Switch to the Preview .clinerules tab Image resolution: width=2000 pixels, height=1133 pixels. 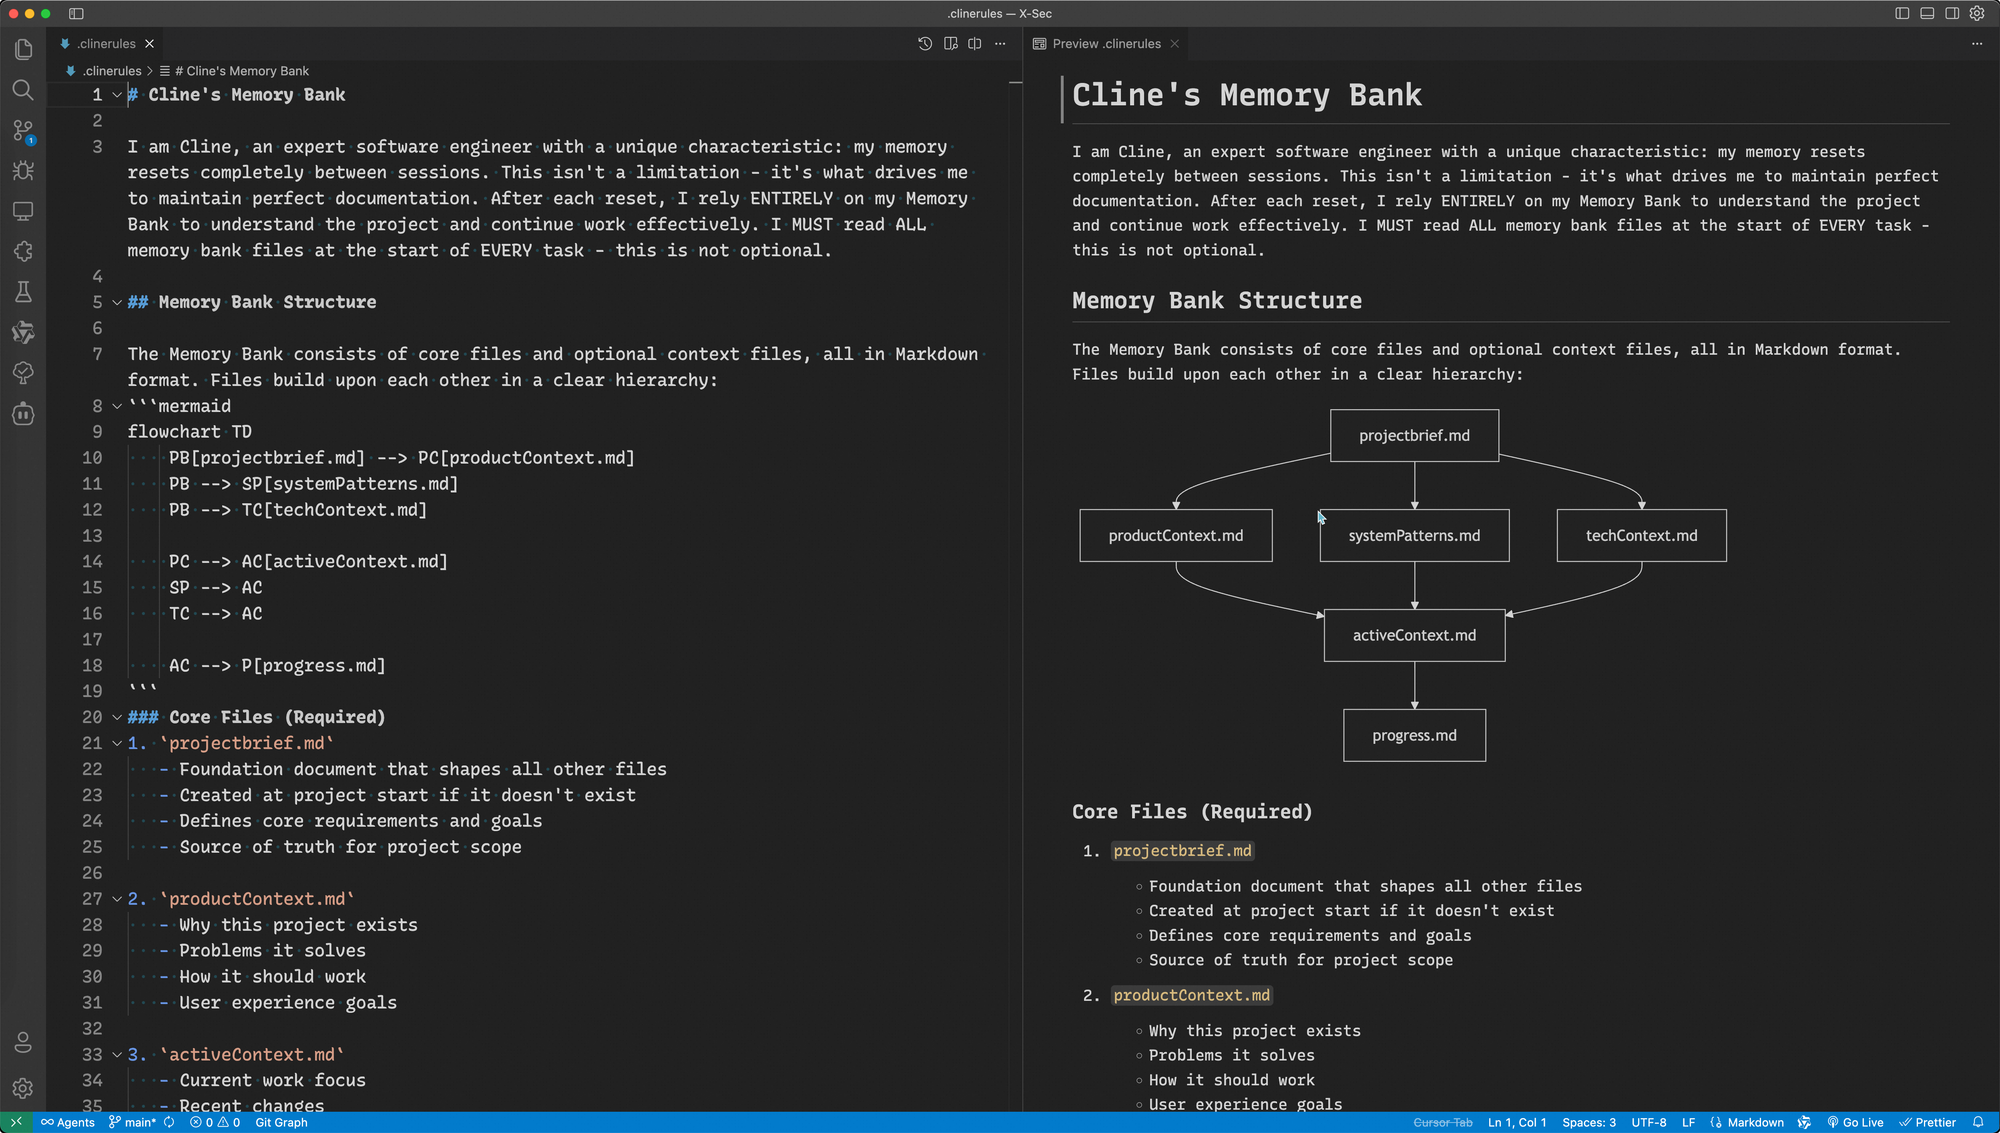coord(1106,44)
